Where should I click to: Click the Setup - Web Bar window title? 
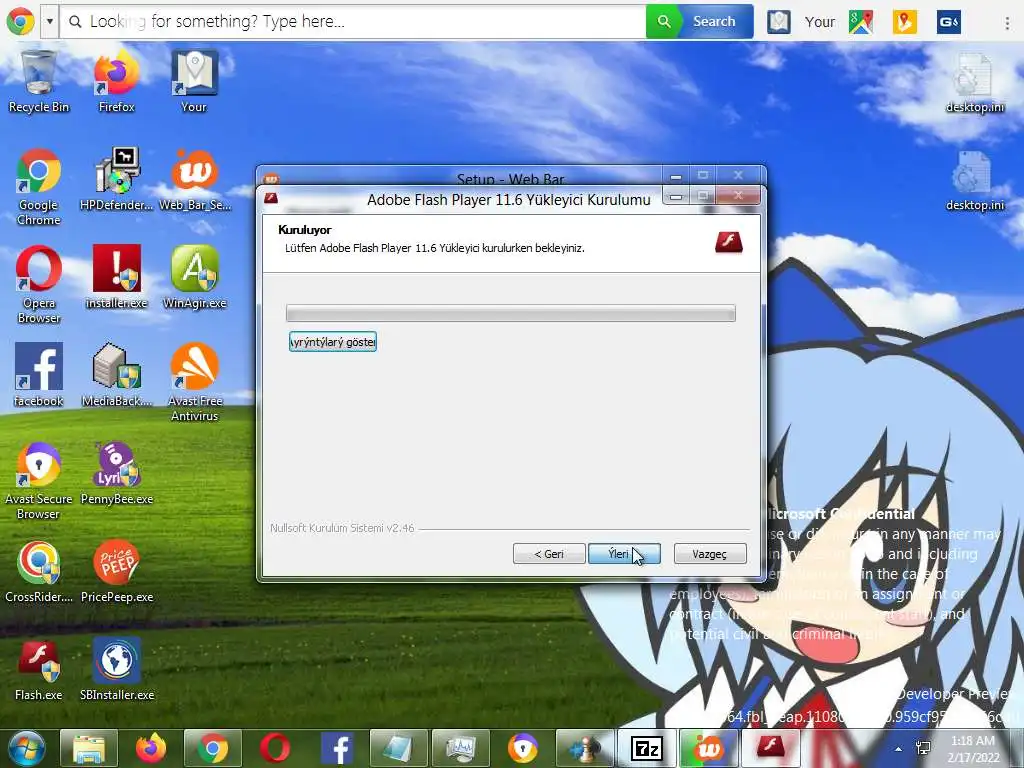coord(510,178)
